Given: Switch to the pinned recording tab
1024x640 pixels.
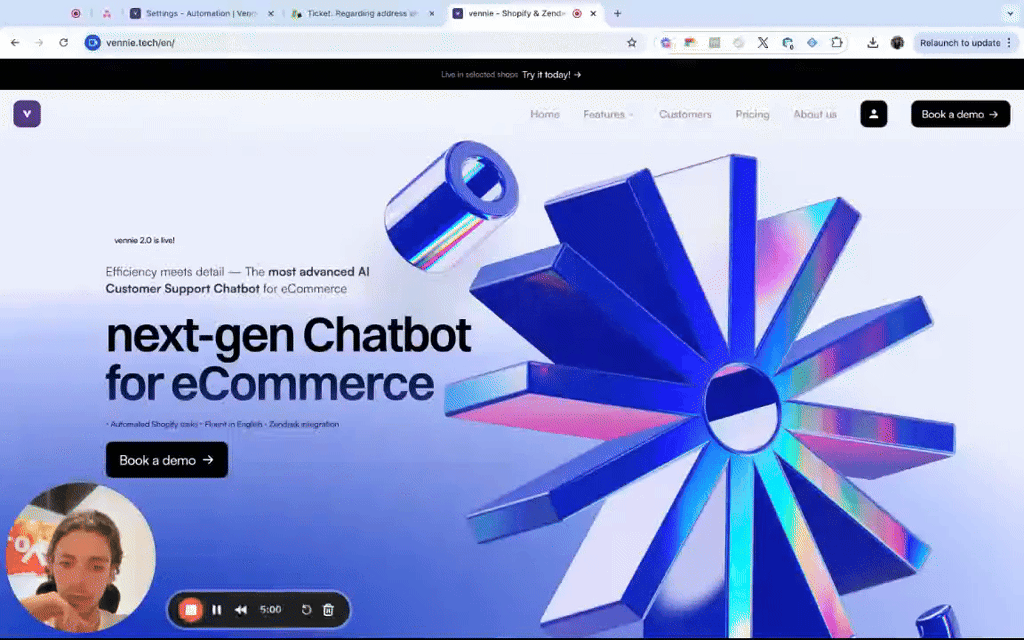Looking at the screenshot, I should tap(76, 13).
